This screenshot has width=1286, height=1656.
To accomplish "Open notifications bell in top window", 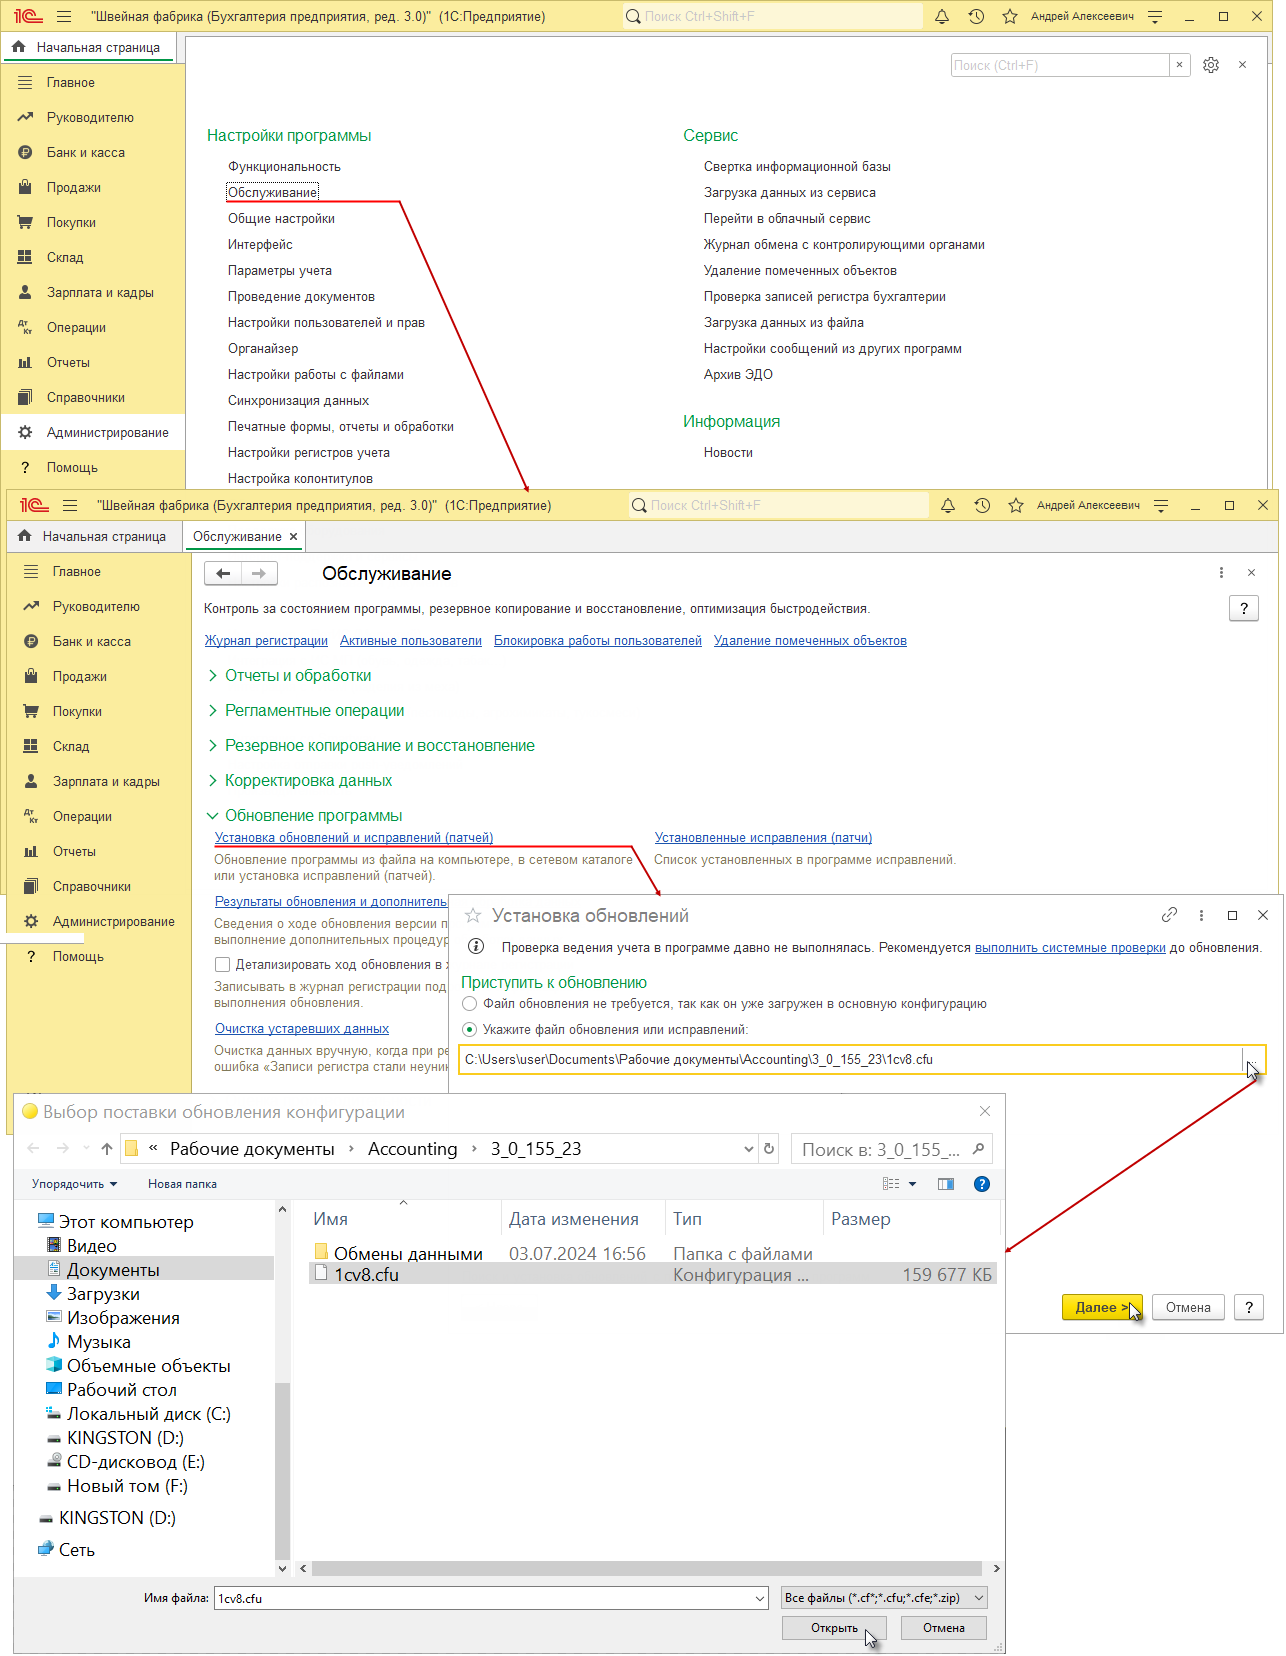I will click(x=942, y=16).
